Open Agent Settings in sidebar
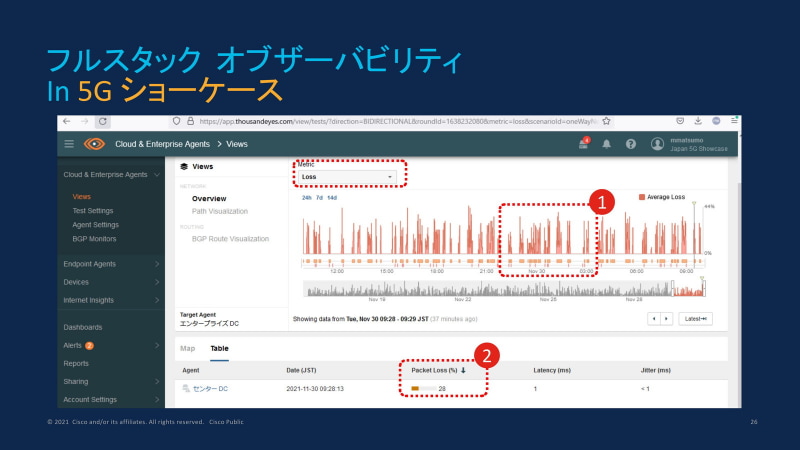 (95, 225)
